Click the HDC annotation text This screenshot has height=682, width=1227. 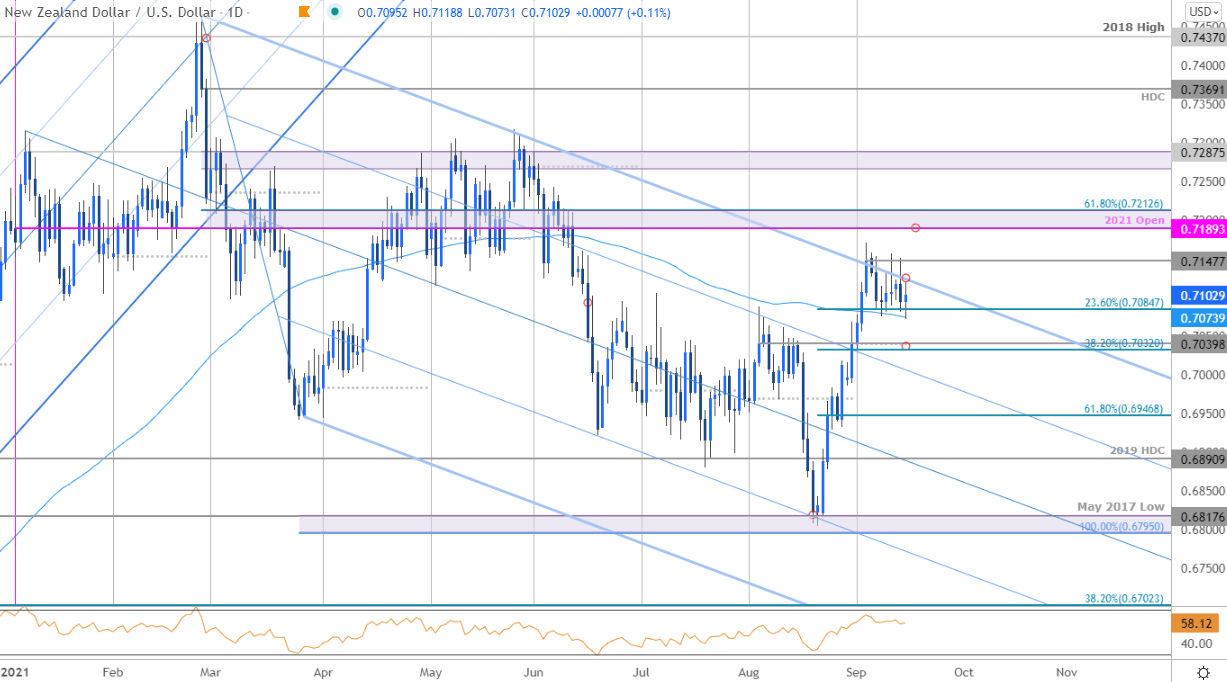click(1153, 98)
